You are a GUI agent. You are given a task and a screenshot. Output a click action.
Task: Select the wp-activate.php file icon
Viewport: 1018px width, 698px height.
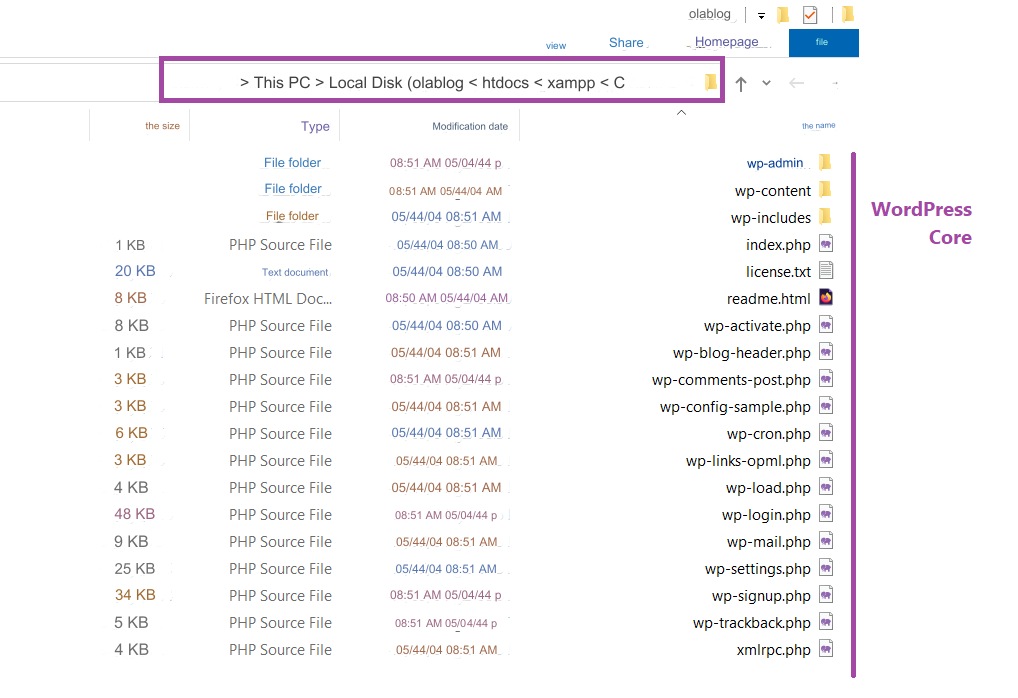coord(826,325)
